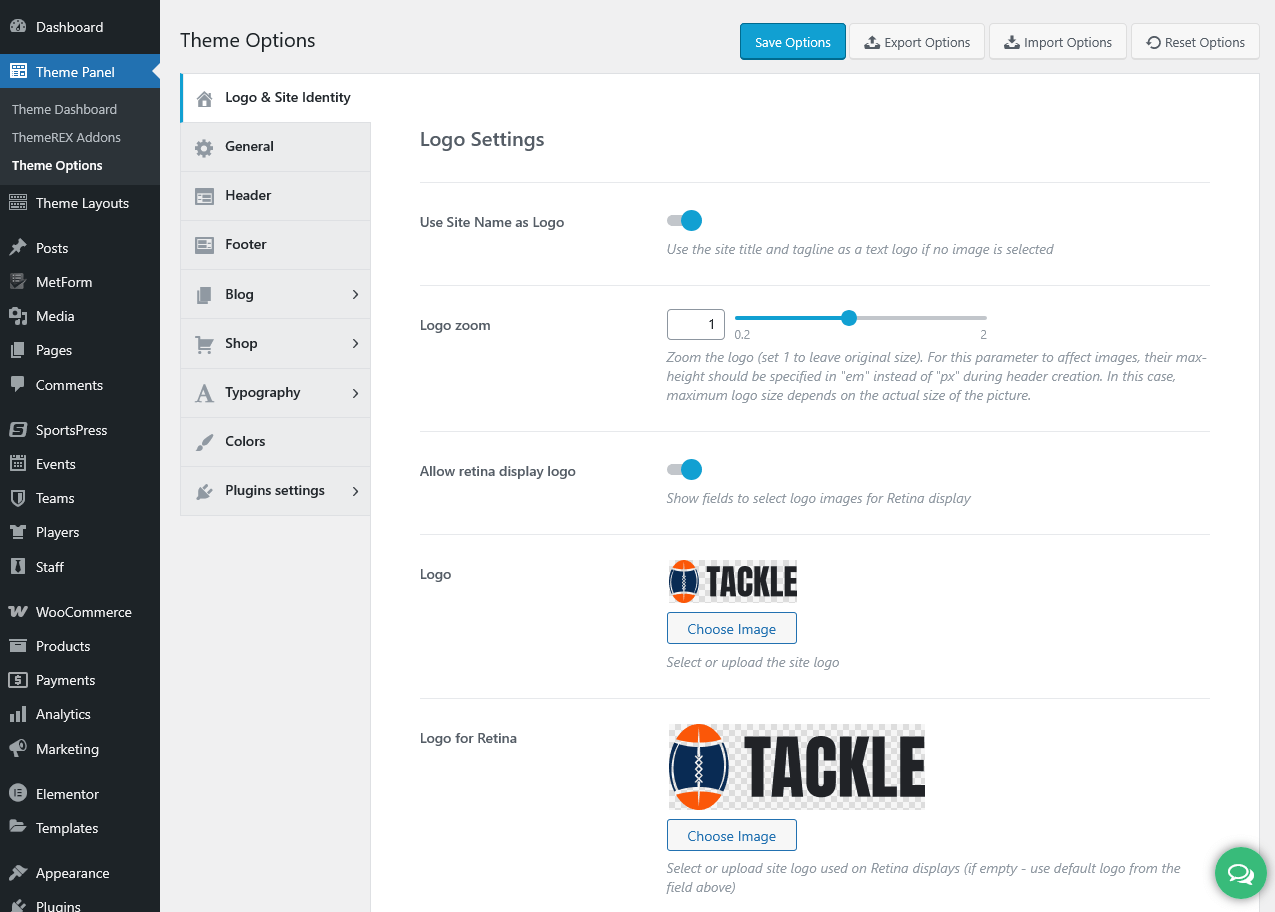The height and width of the screenshot is (912, 1275).
Task: Click the Marketing megaphone icon
Action: [18, 749]
